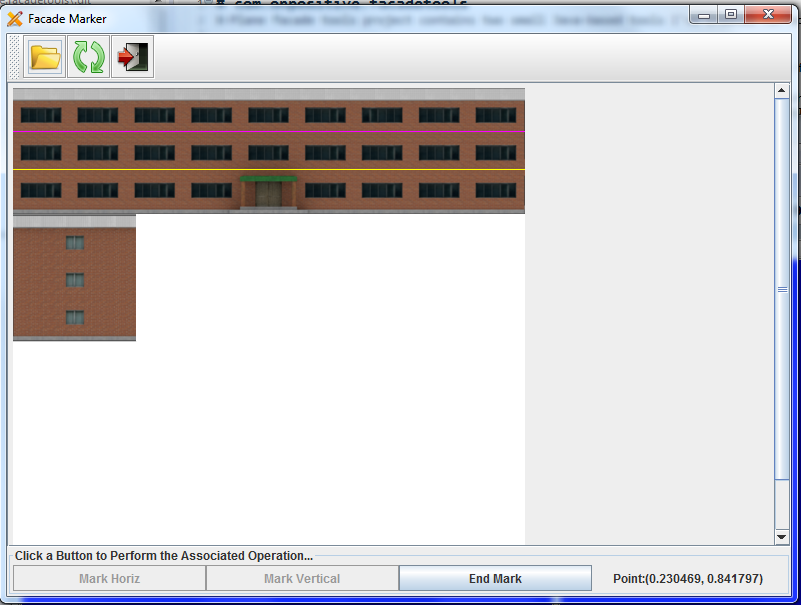801x605 pixels.
Task: Click the Facade Marker app title icon
Action: click(15, 19)
